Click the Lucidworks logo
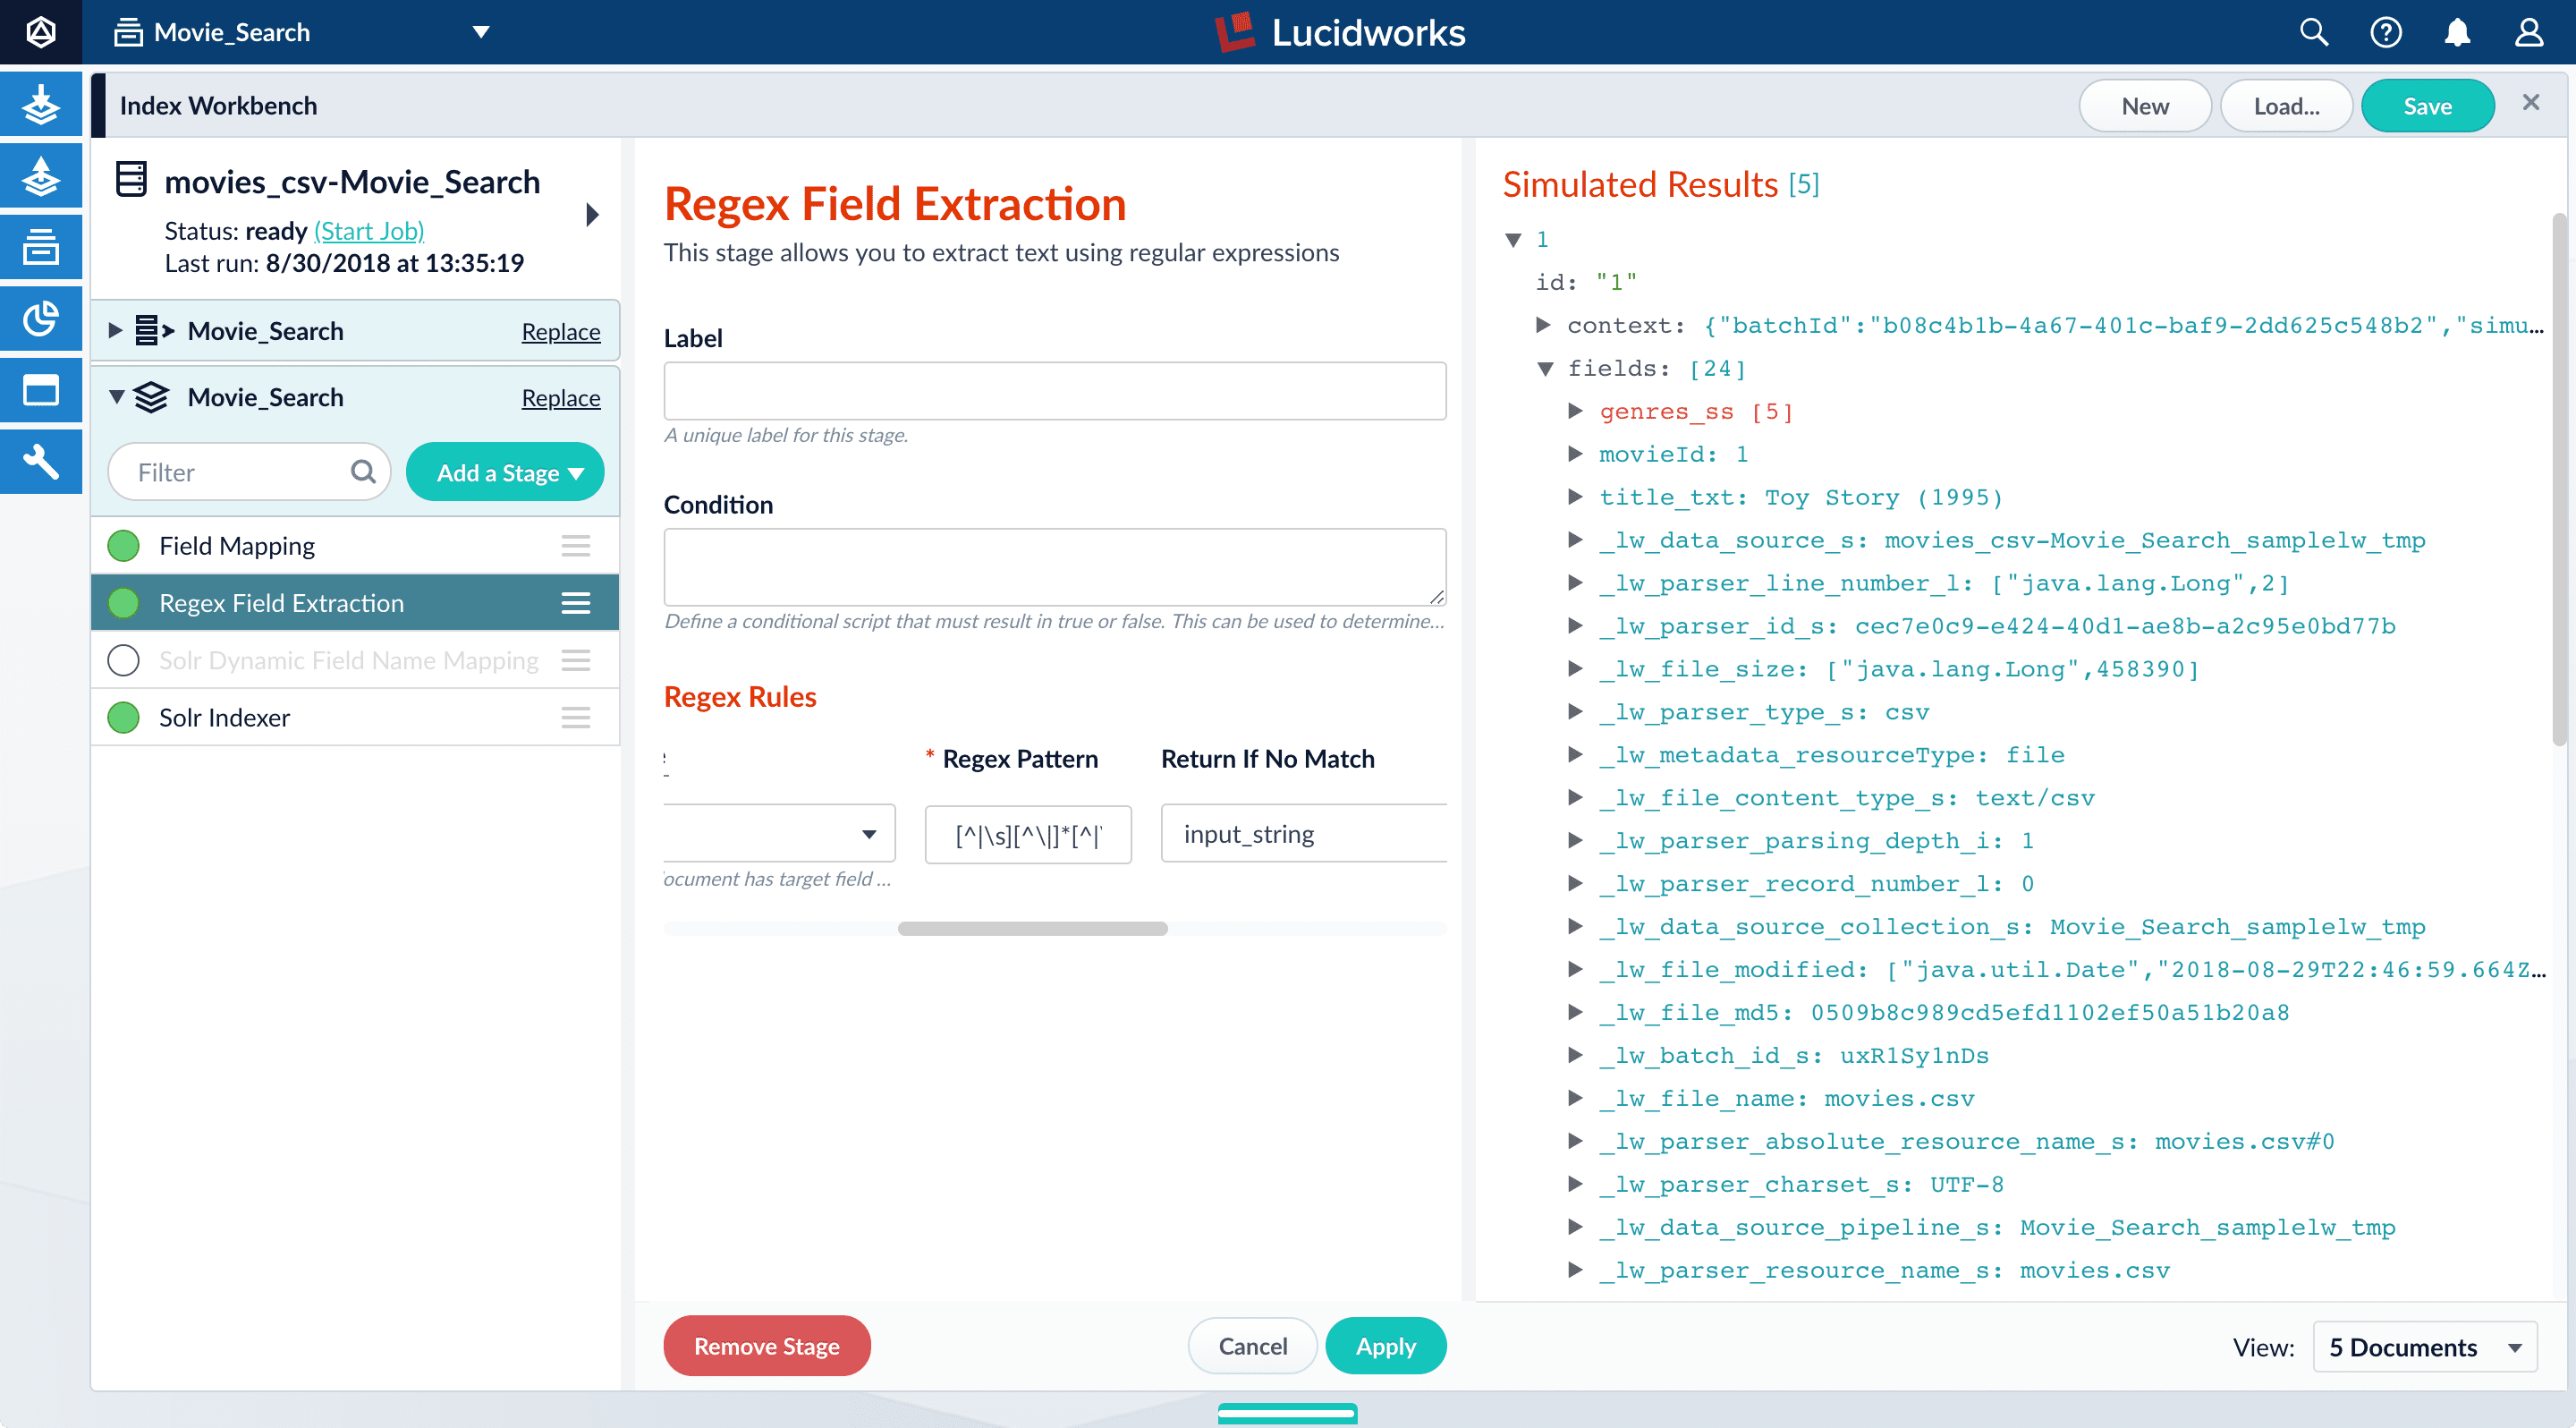The height and width of the screenshot is (1428, 2576). click(1340, 32)
